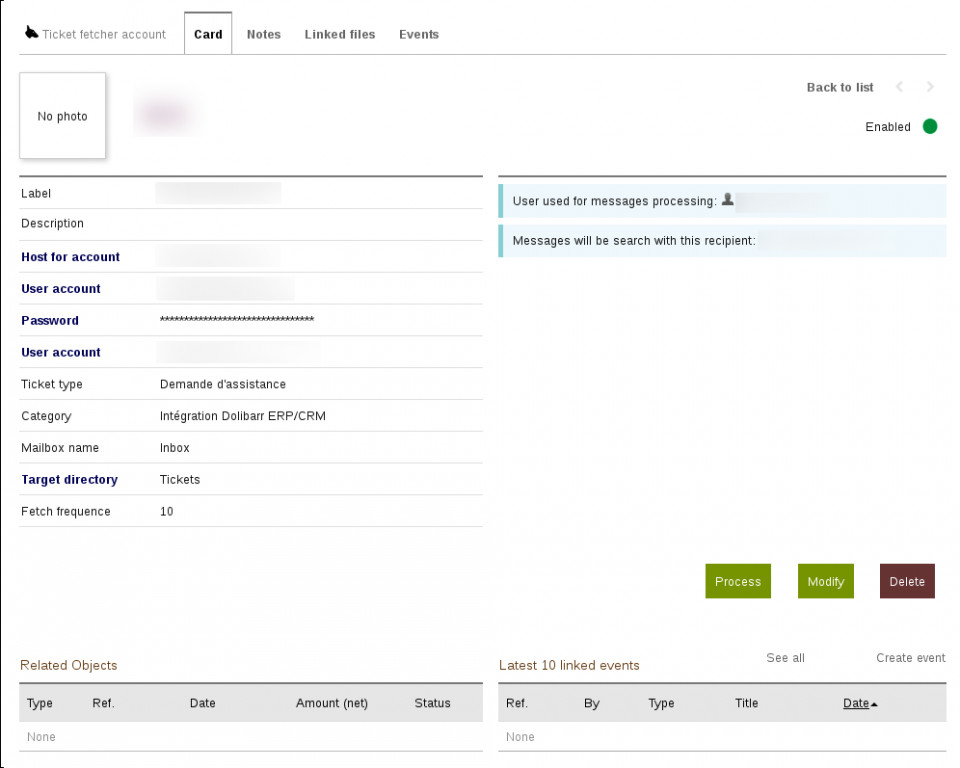Image resolution: width=960 pixels, height=768 pixels.
Task: Click the Ticket fetcher account icon
Action: coord(31,32)
